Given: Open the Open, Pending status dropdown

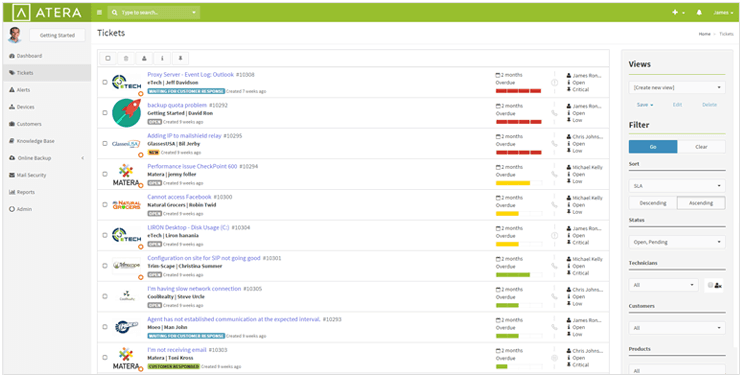Looking at the screenshot, I should point(677,242).
